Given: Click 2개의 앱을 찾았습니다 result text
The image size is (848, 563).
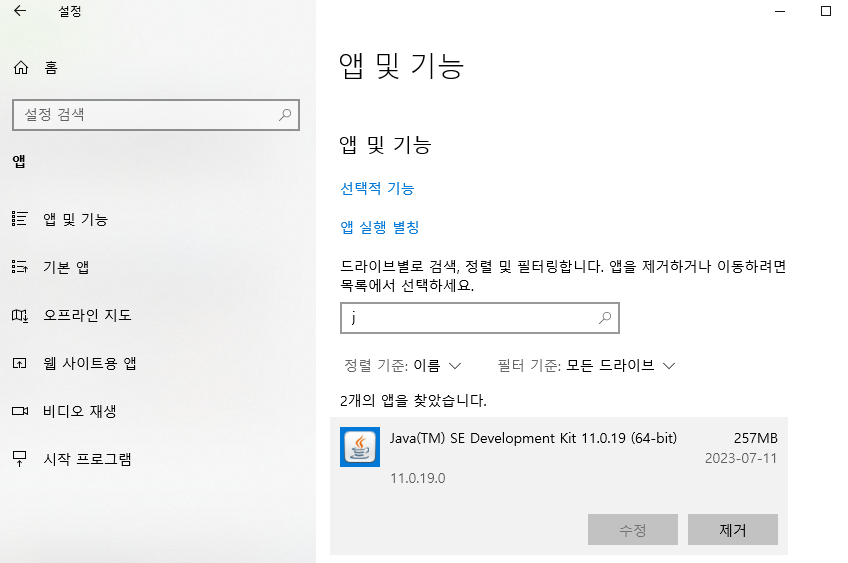Looking at the screenshot, I should pos(413,401).
